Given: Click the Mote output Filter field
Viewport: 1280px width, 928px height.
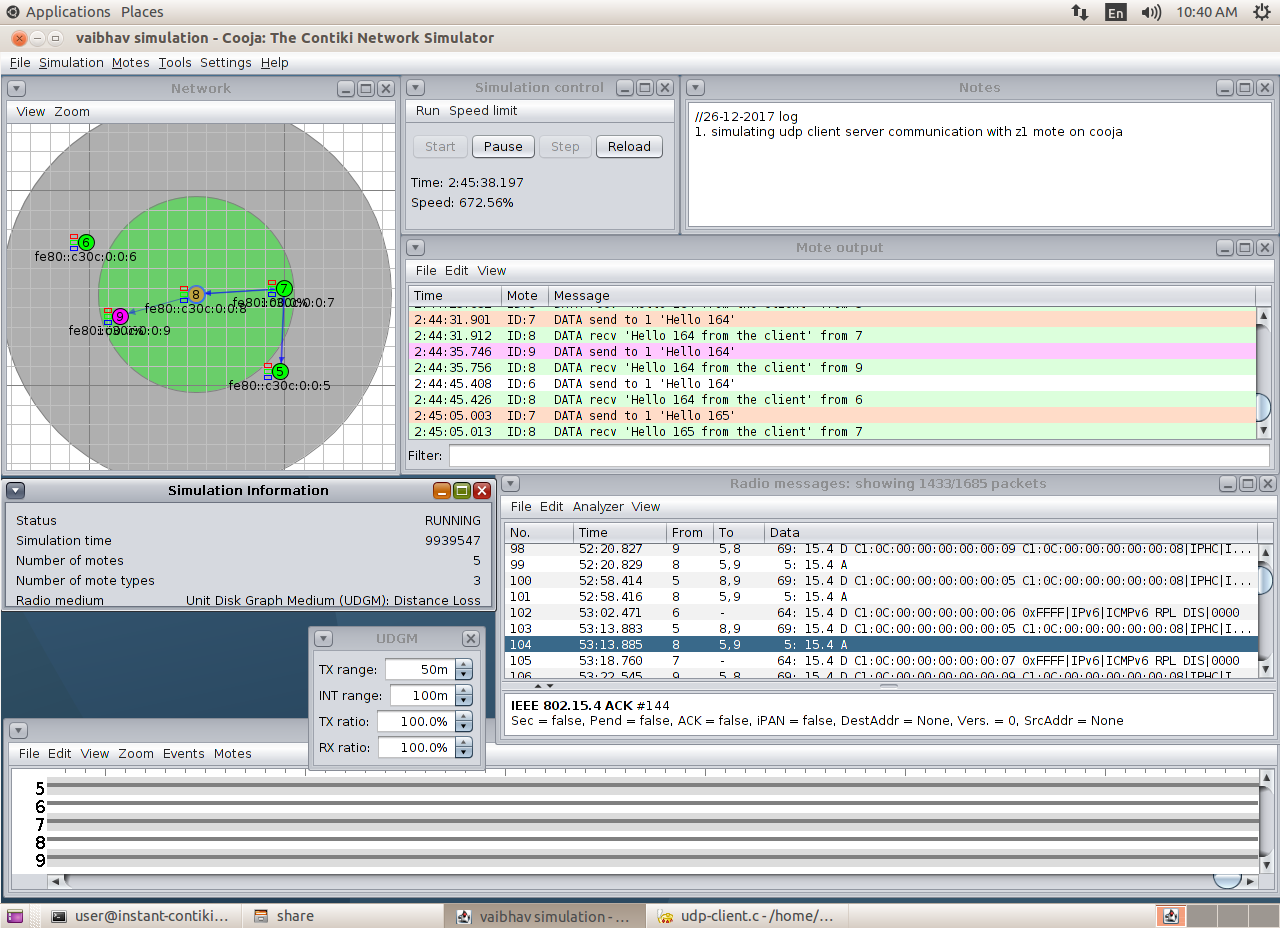Looking at the screenshot, I should (858, 456).
